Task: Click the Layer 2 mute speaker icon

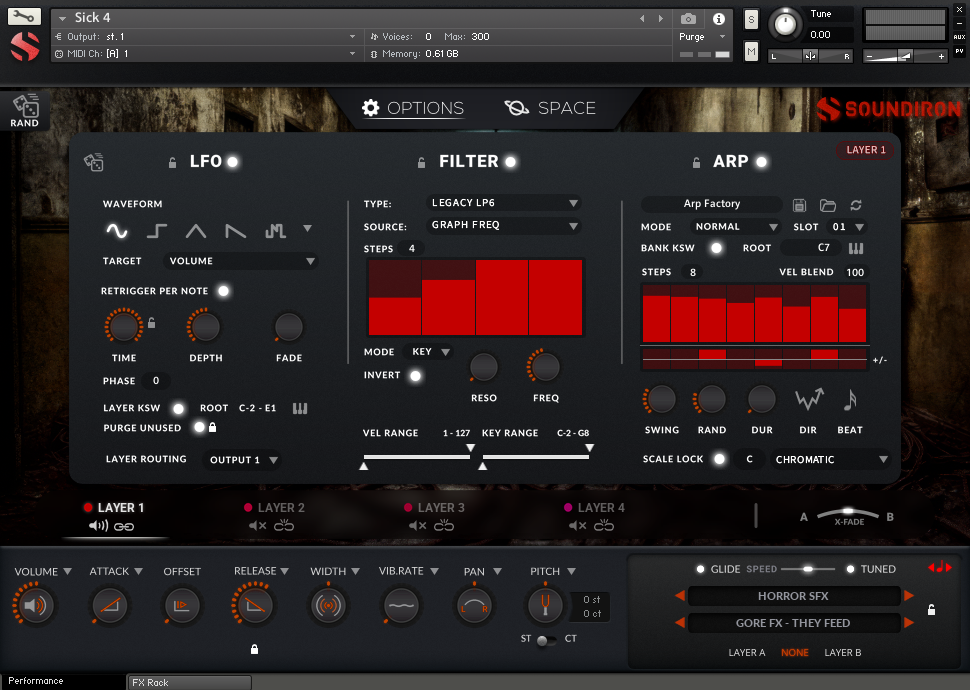Action: pyautogui.click(x=257, y=526)
